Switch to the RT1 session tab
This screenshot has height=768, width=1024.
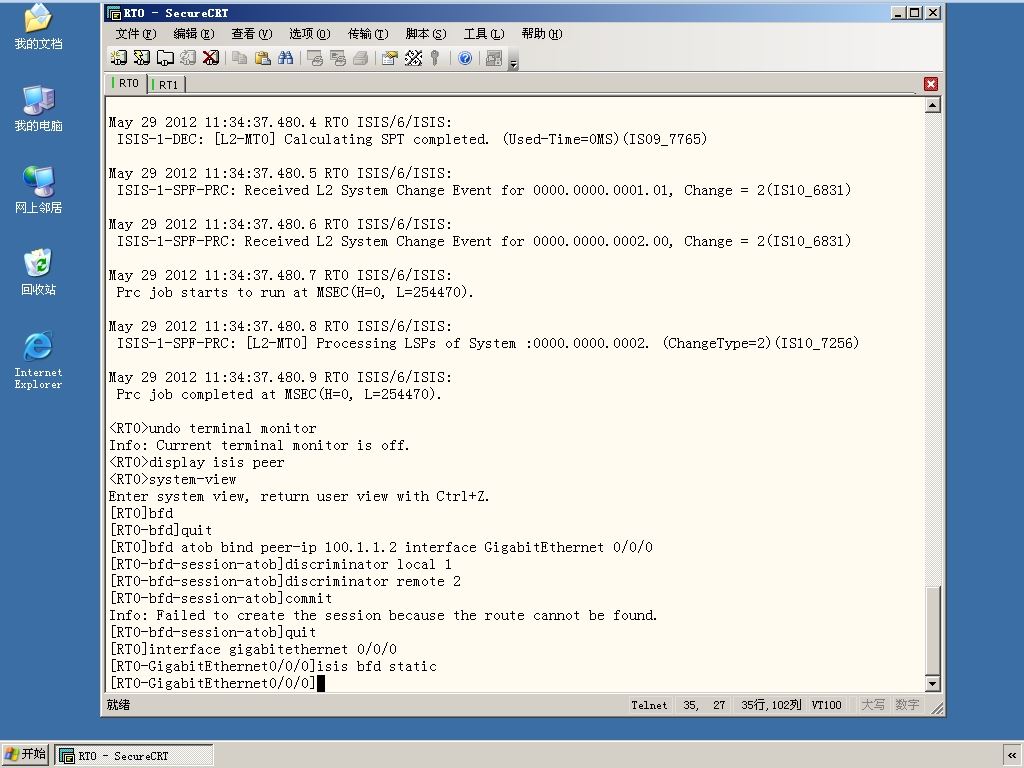(x=168, y=84)
